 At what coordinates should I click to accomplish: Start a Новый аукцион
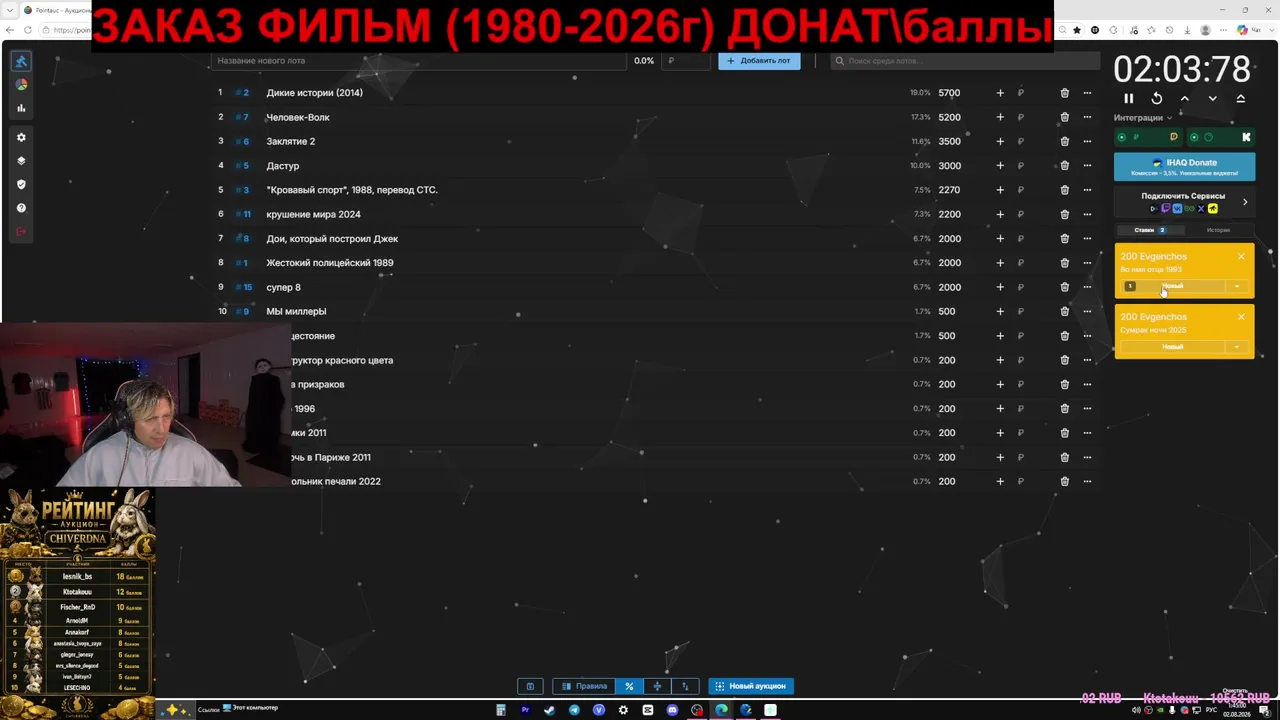751,686
